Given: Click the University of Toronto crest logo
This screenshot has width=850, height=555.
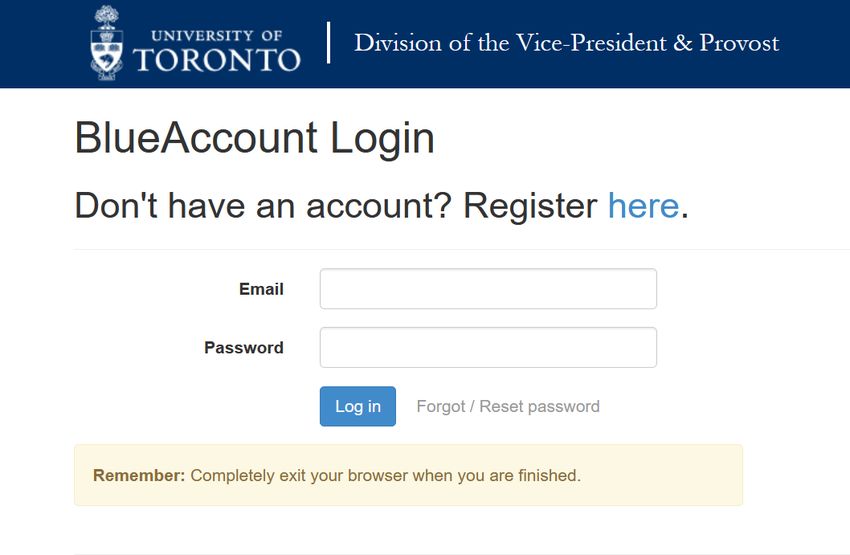Looking at the screenshot, I should coord(107,43).
